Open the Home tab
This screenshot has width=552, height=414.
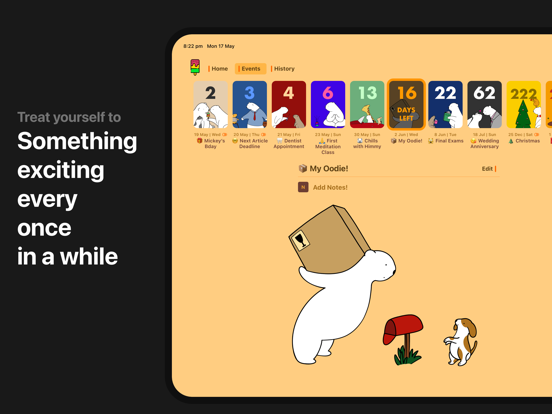(218, 69)
